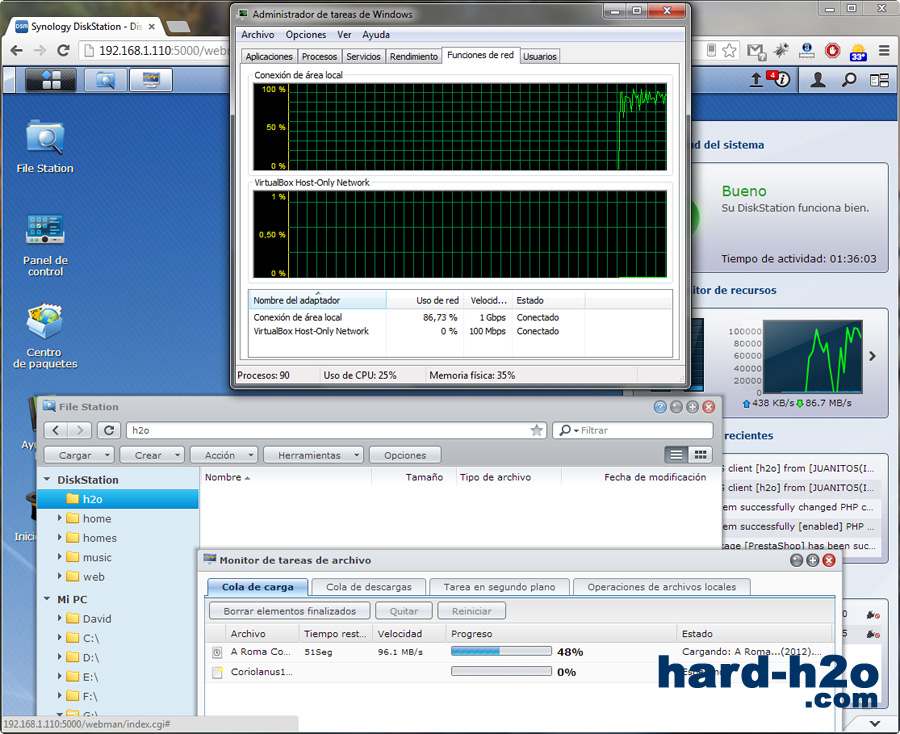Sort by Nombre del adaptador column
This screenshot has width=900, height=734.
tap(317, 300)
